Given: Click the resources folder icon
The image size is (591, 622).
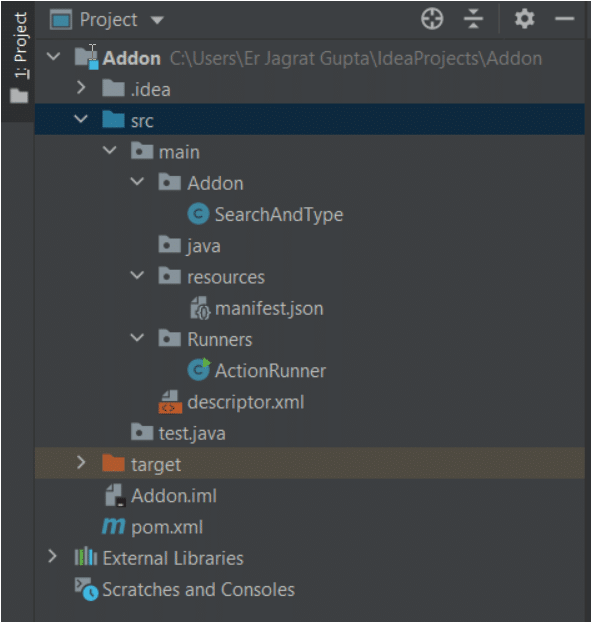Looking at the screenshot, I should [170, 275].
